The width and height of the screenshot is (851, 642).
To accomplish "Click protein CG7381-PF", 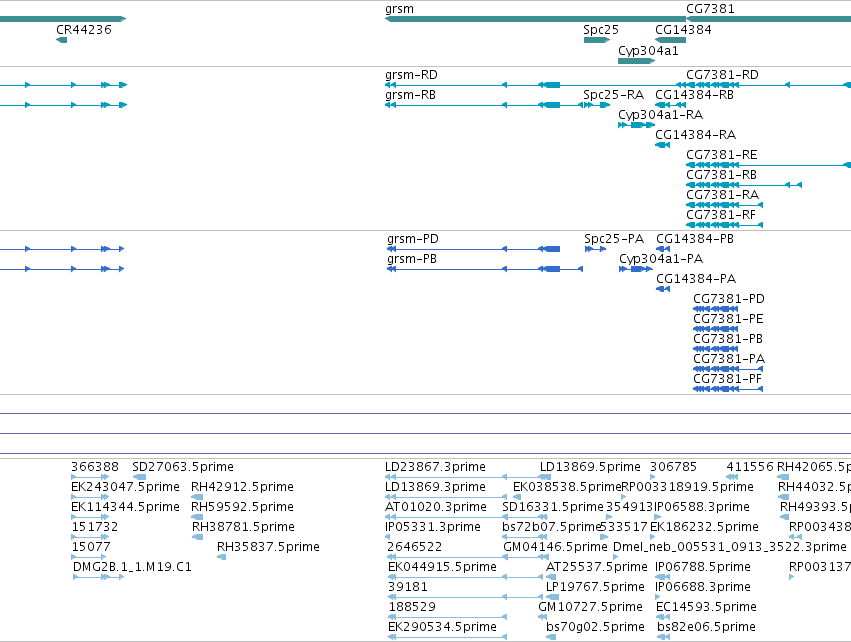I will (728, 380).
